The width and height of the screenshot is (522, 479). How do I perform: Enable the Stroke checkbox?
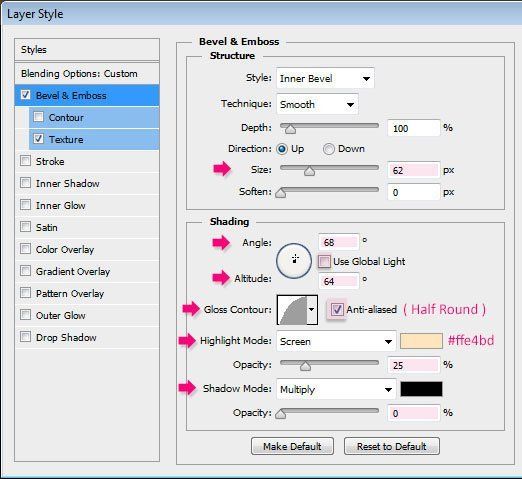25,161
